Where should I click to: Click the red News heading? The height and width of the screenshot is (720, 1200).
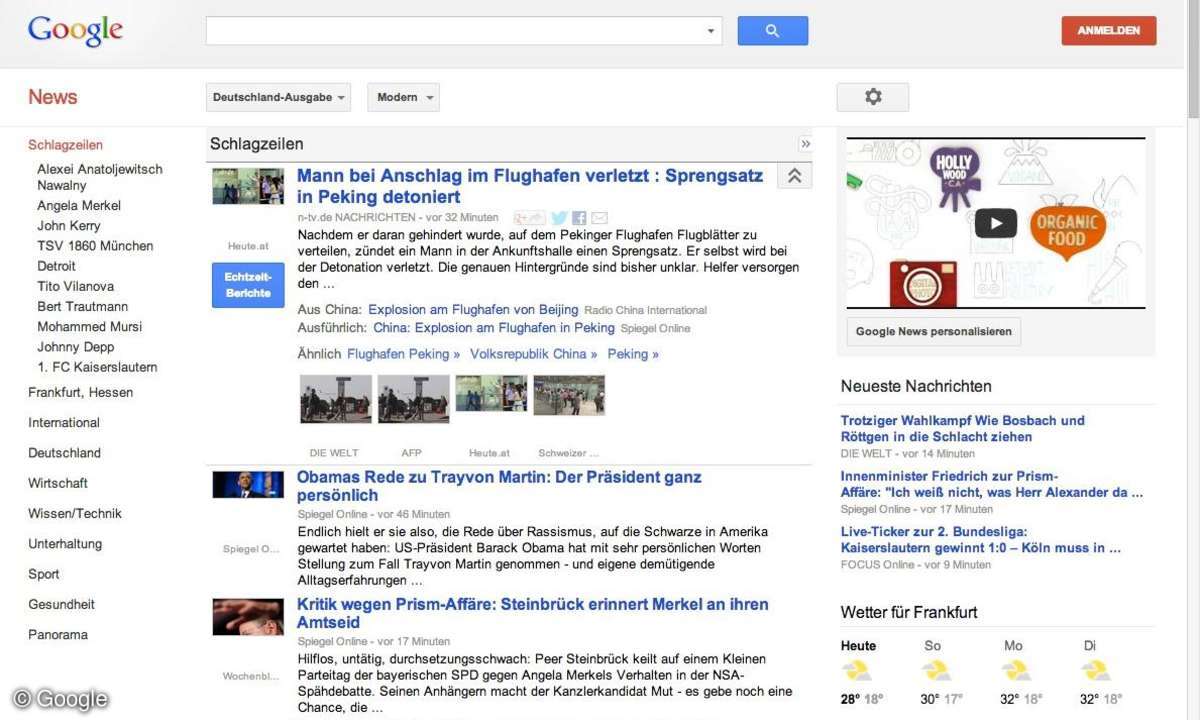click(x=52, y=97)
